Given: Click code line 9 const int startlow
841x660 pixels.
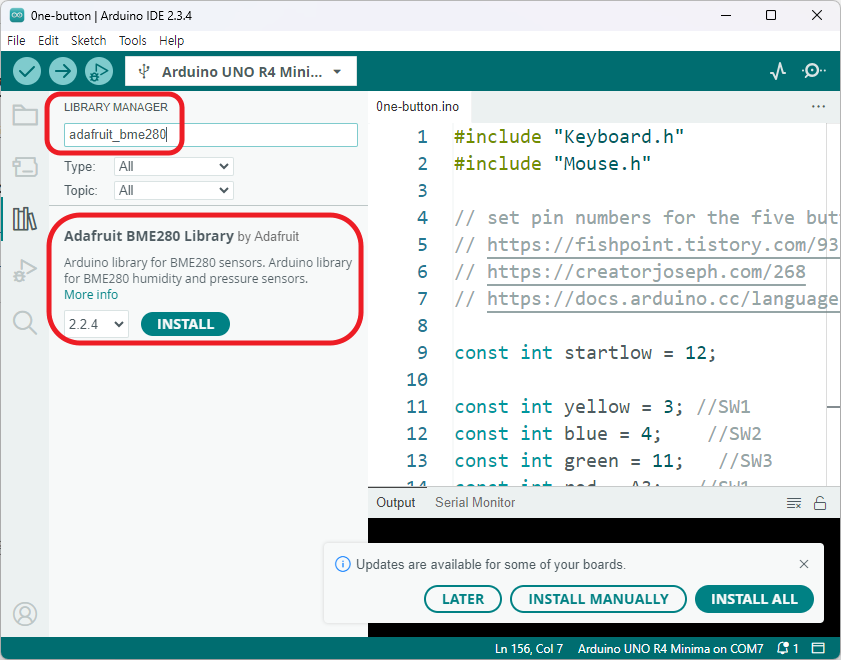Looking at the screenshot, I should (585, 353).
